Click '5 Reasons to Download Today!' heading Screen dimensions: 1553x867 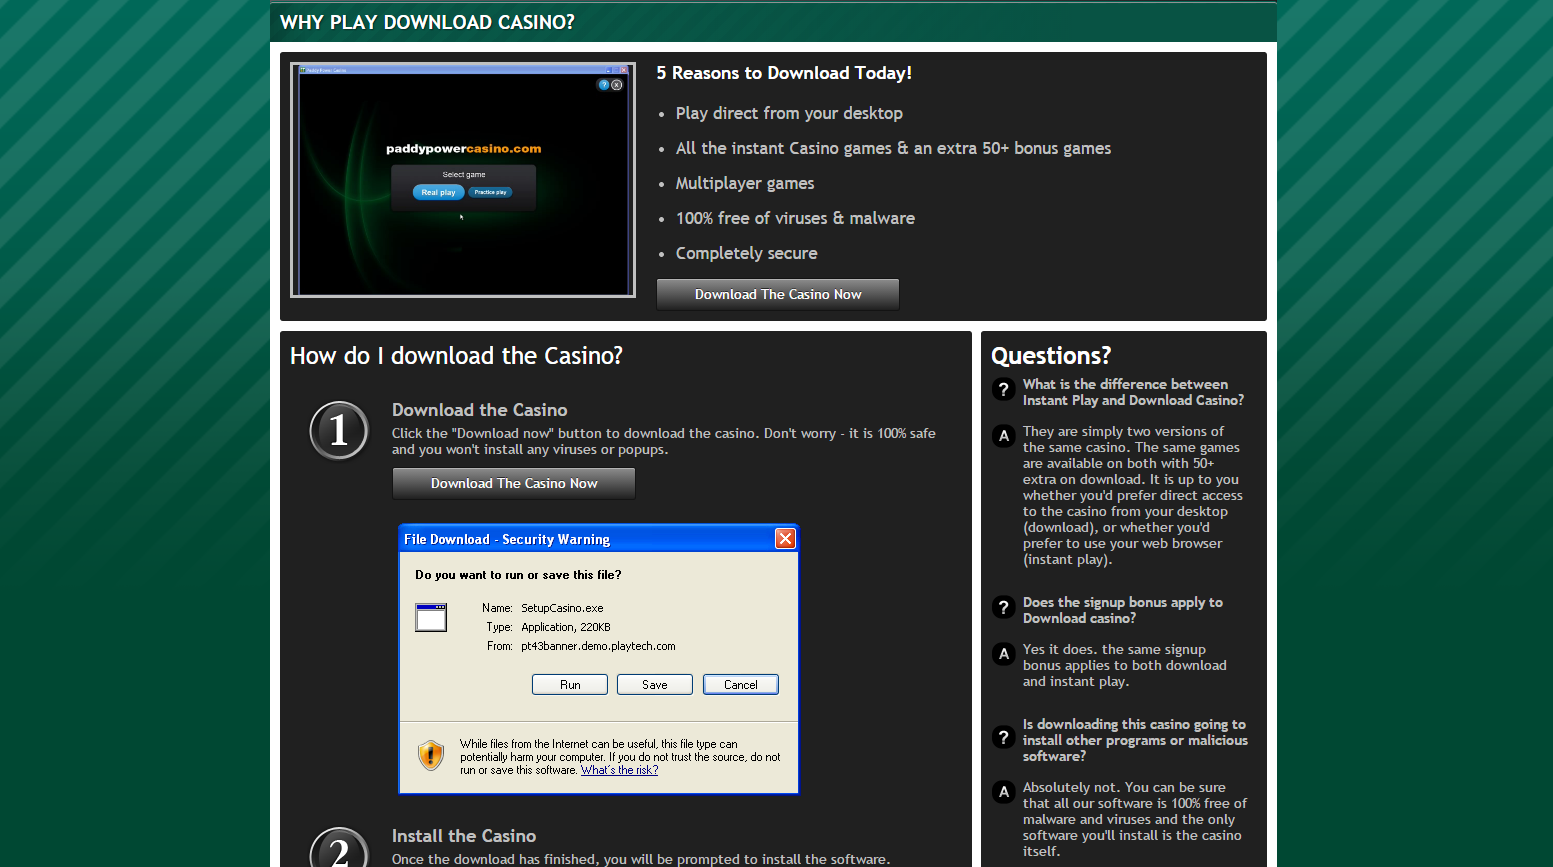[x=784, y=73]
